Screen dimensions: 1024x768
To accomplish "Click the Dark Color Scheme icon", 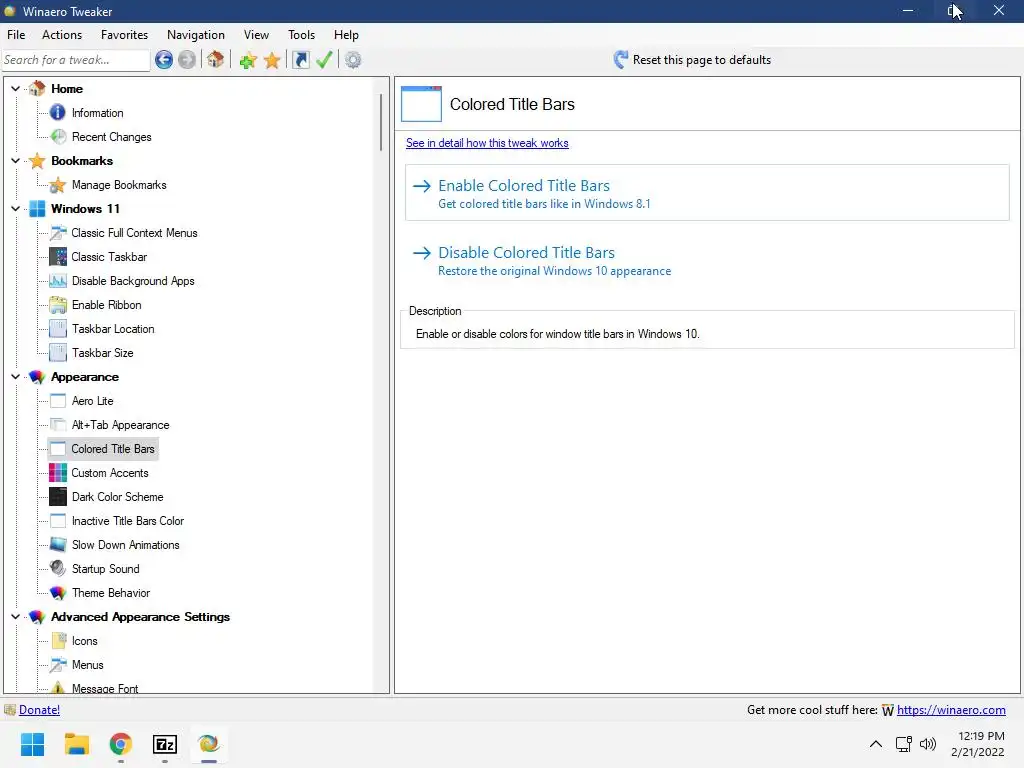I will point(58,496).
